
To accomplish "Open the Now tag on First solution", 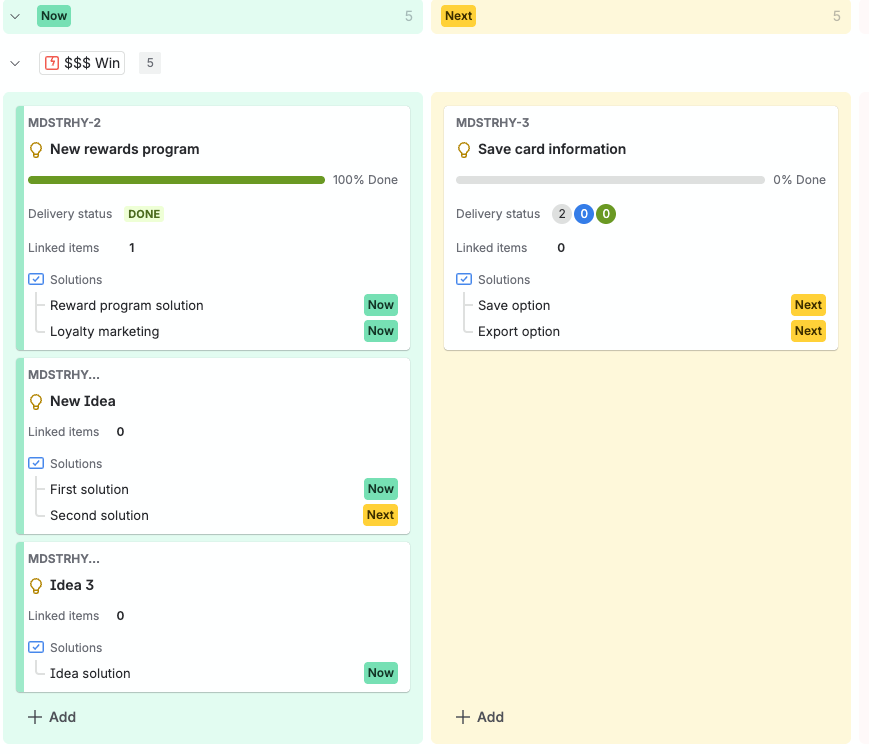I will point(381,489).
